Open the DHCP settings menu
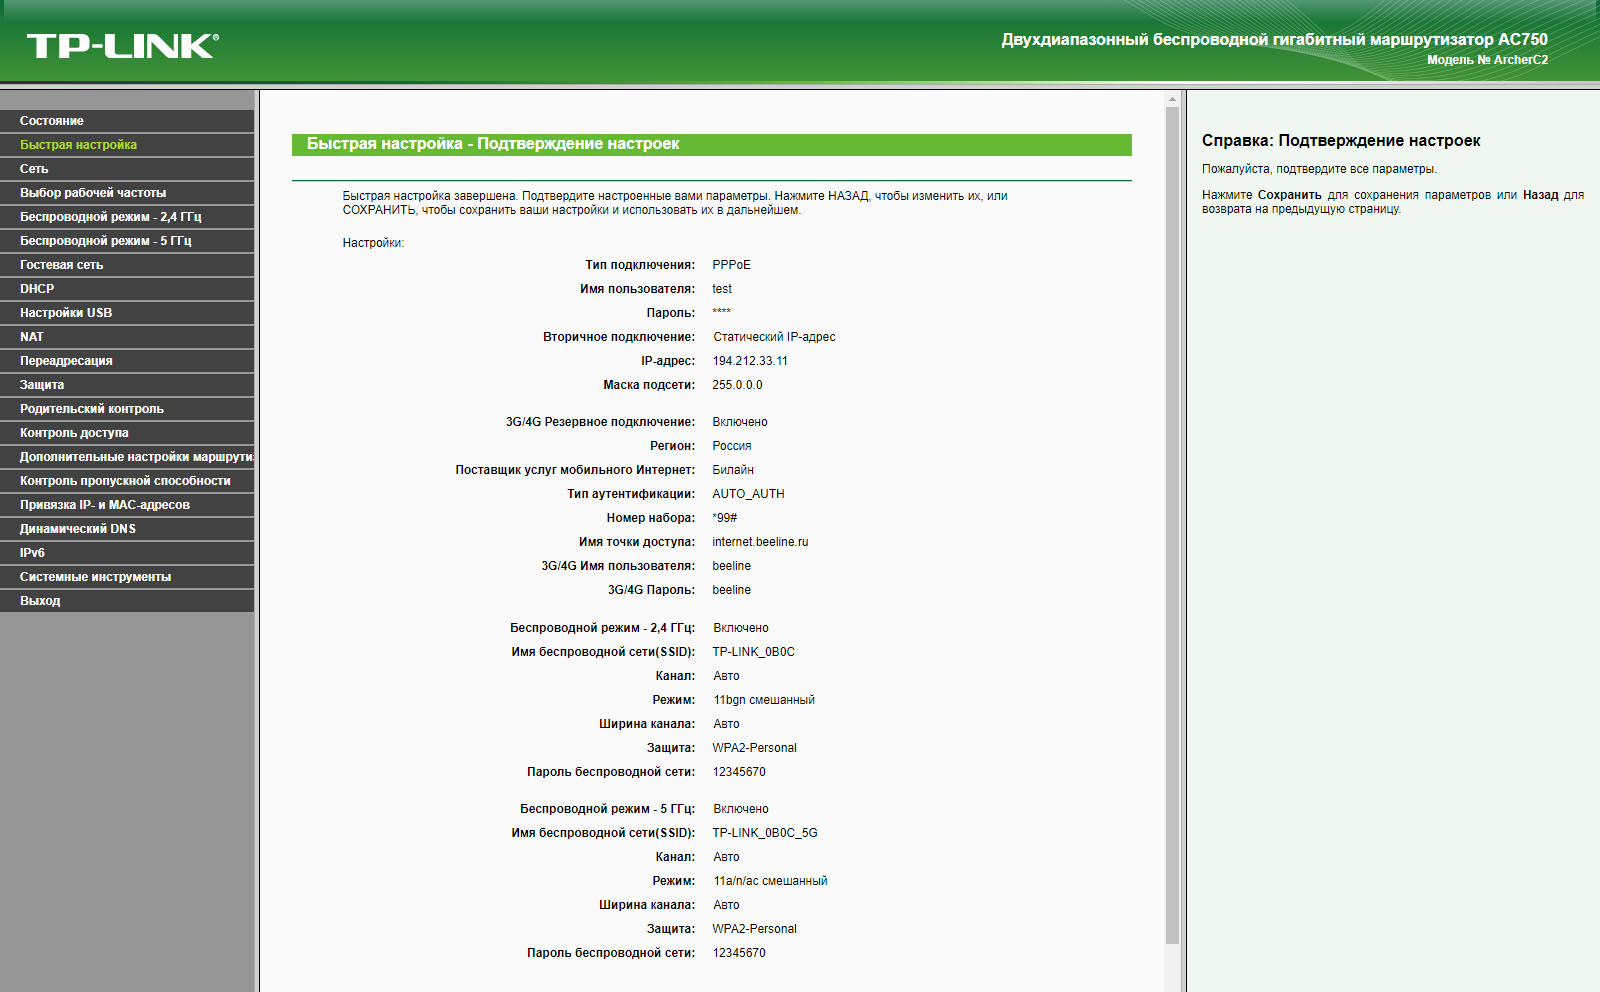Viewport: 1600px width, 992px height. (127, 289)
